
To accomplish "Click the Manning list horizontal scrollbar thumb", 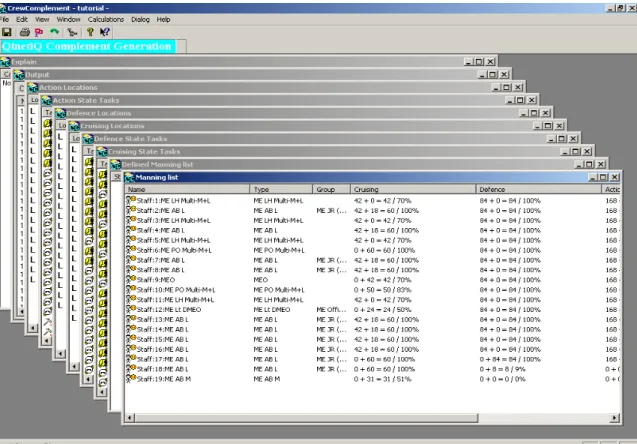I will [x=306, y=418].
